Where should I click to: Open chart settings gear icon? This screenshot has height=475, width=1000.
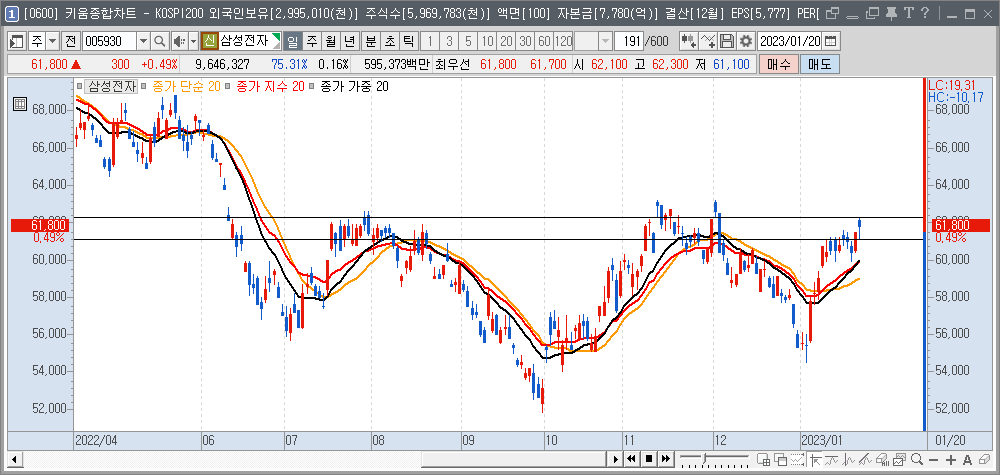745,42
